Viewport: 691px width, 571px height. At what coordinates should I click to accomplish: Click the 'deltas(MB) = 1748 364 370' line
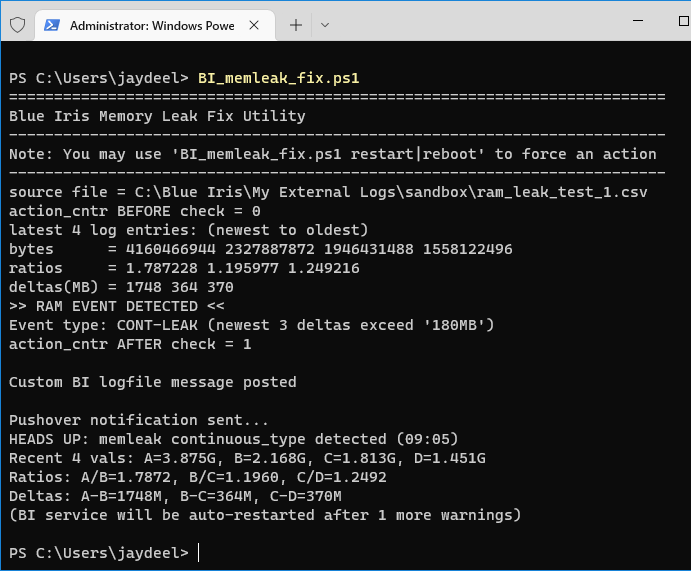[121, 287]
